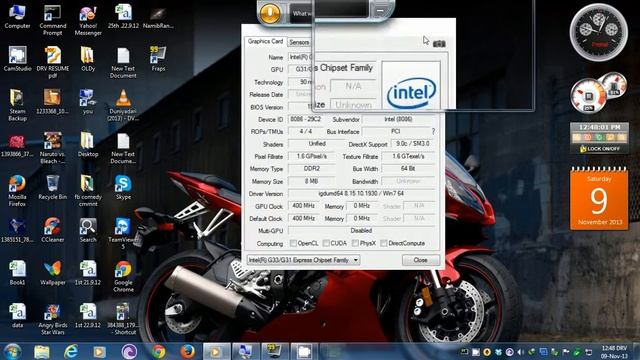
Task: Open the Desktop folder icon
Action: 88,144
